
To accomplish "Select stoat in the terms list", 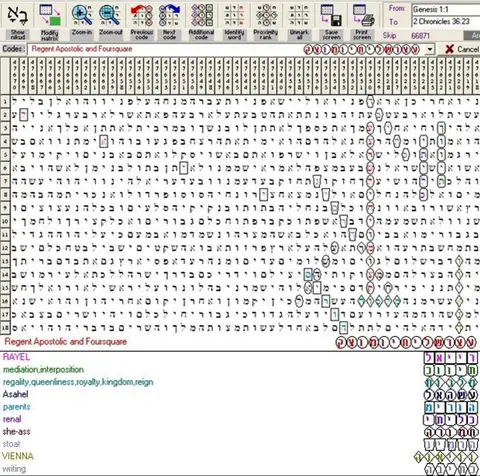I will 11,444.
